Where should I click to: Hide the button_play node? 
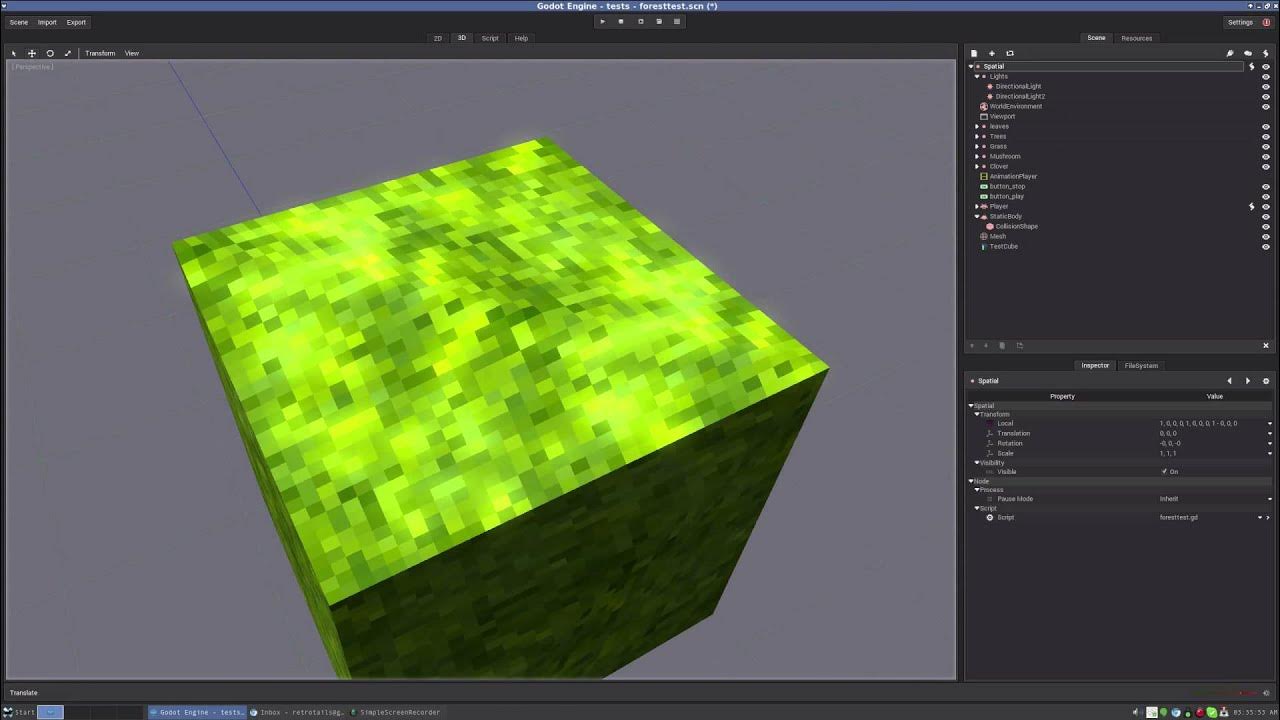pyautogui.click(x=1266, y=197)
